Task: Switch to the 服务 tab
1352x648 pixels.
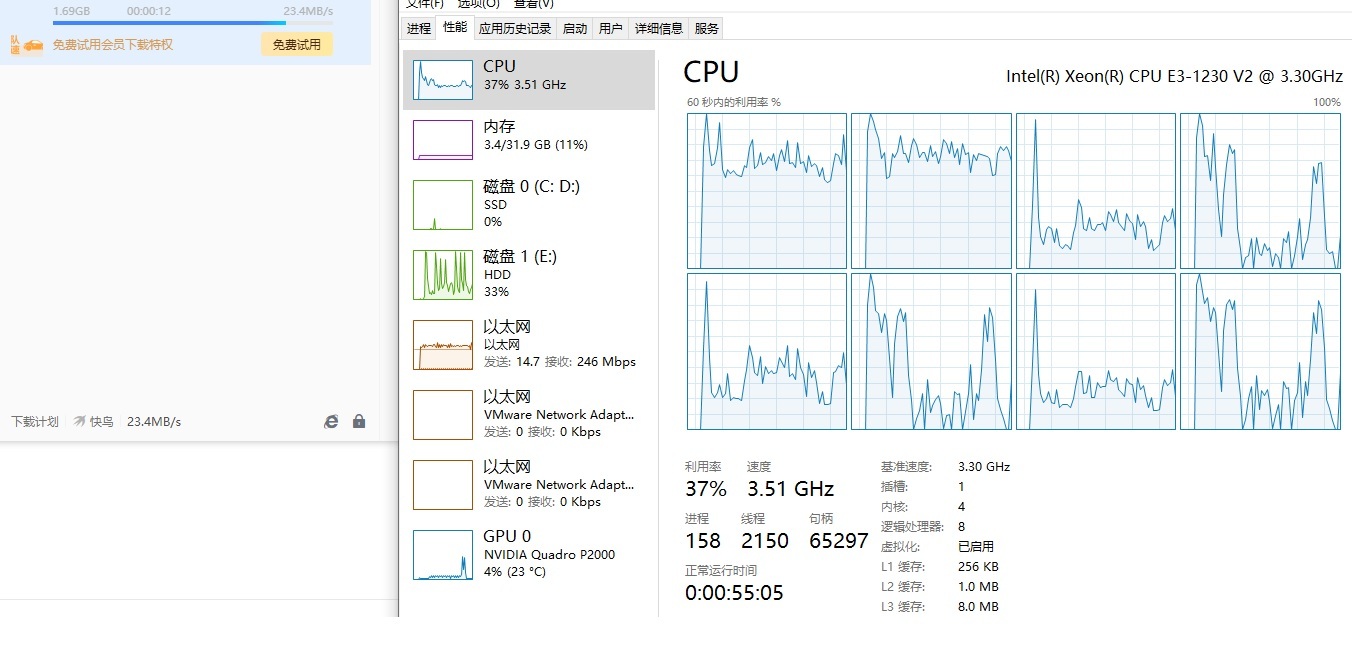Action: coord(707,29)
